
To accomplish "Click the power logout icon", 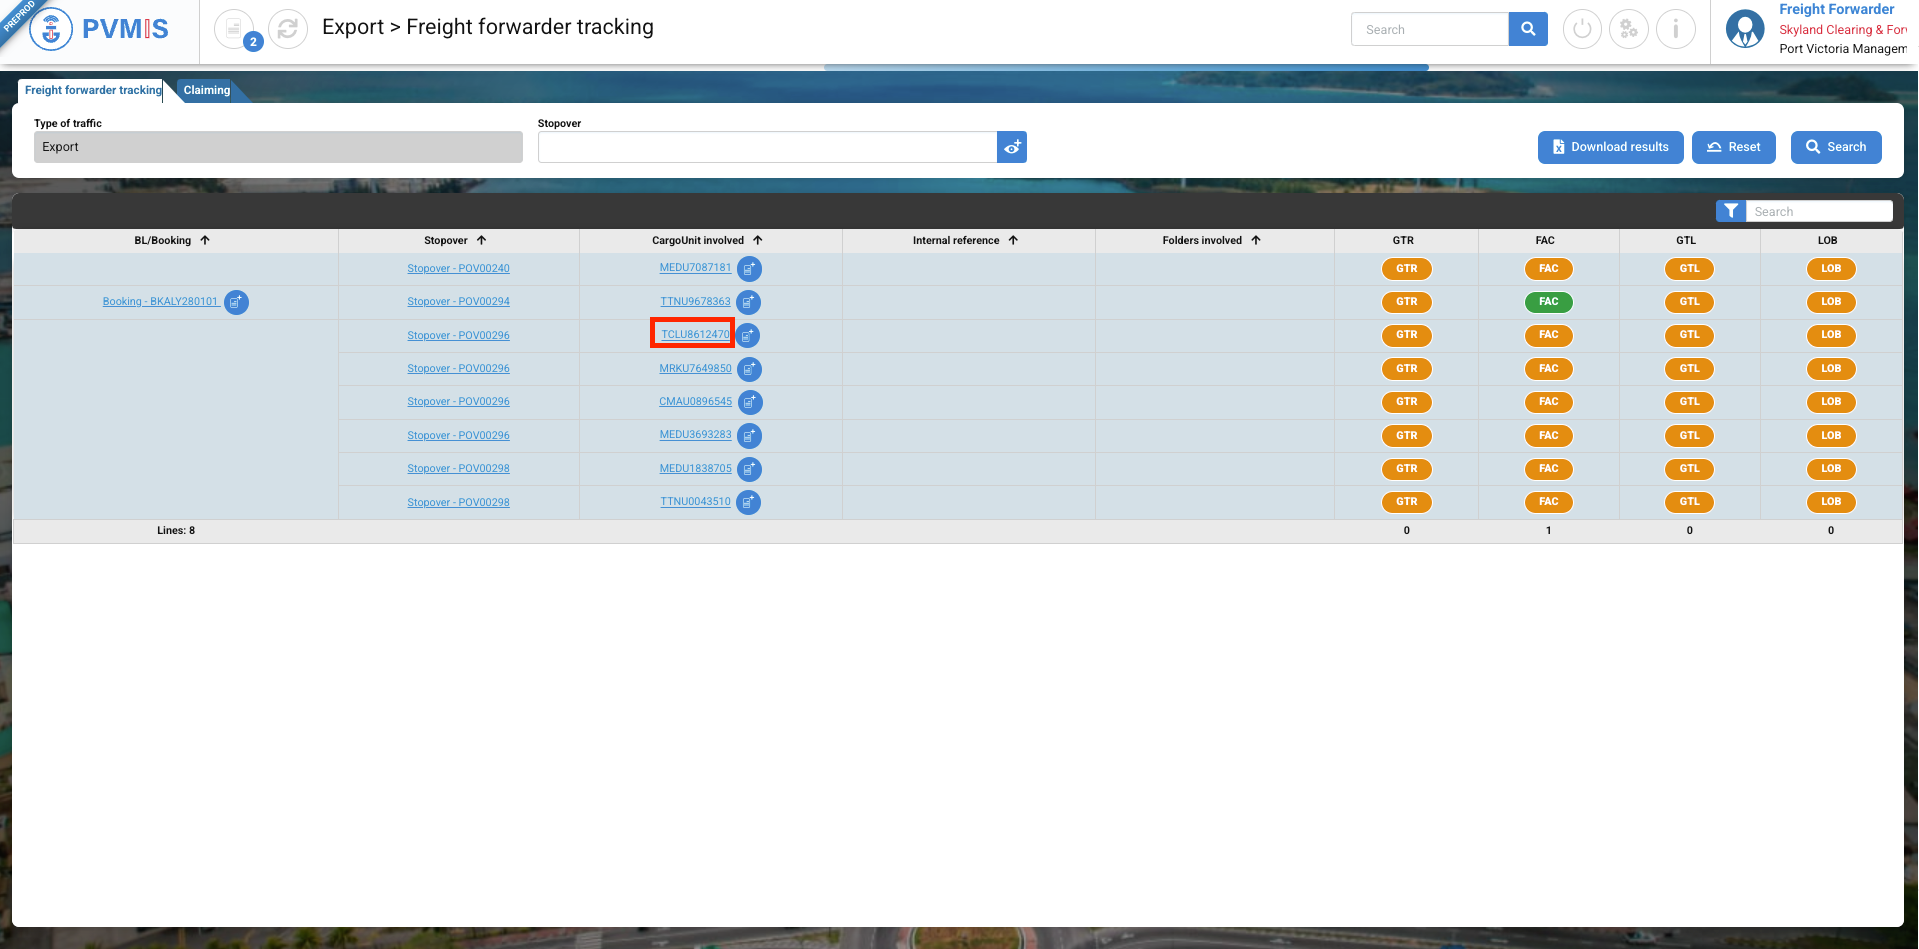I will [x=1582, y=29].
